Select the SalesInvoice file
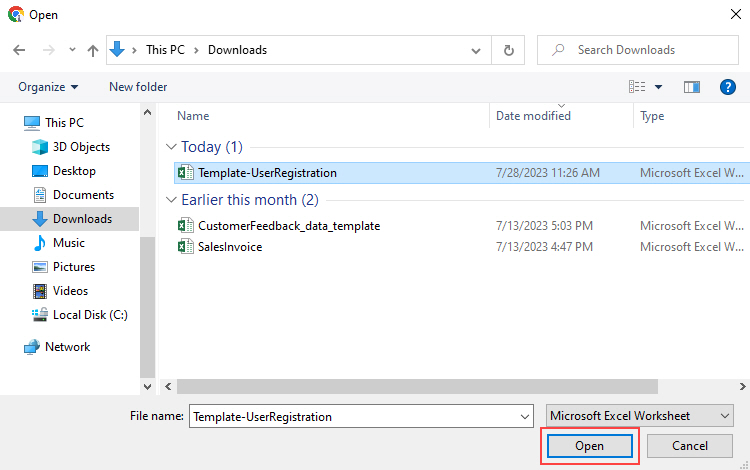The image size is (750, 470). (x=230, y=247)
